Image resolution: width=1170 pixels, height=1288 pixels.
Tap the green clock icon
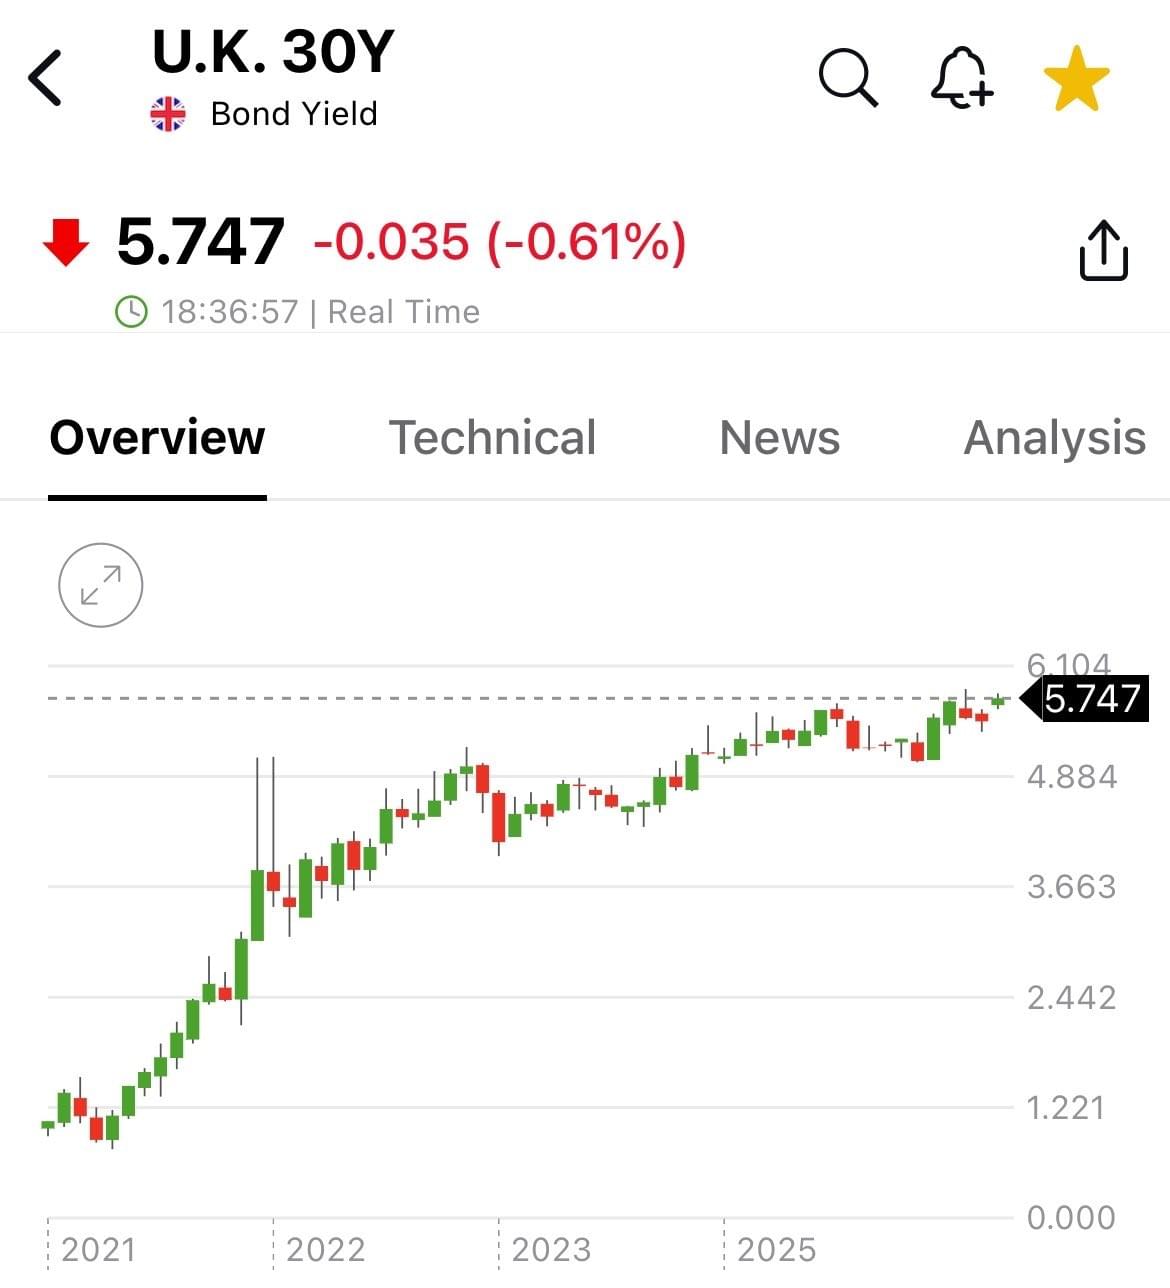[131, 312]
